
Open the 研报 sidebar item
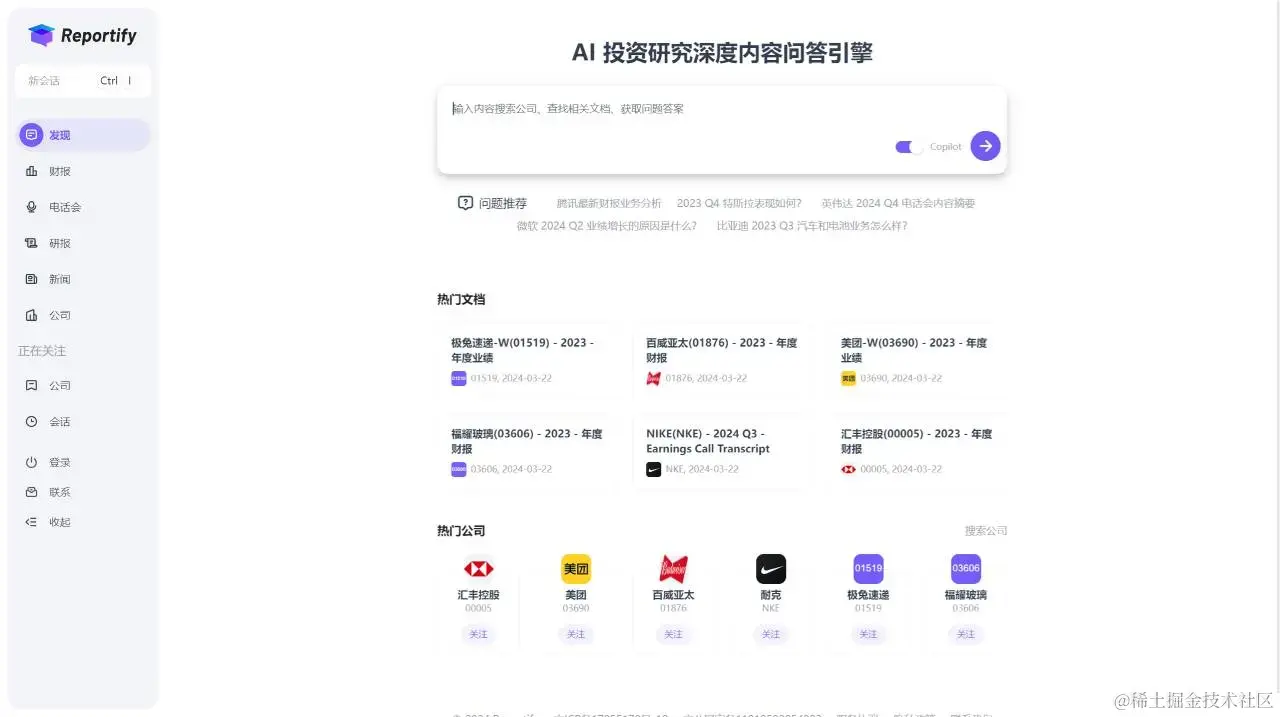tap(83, 243)
